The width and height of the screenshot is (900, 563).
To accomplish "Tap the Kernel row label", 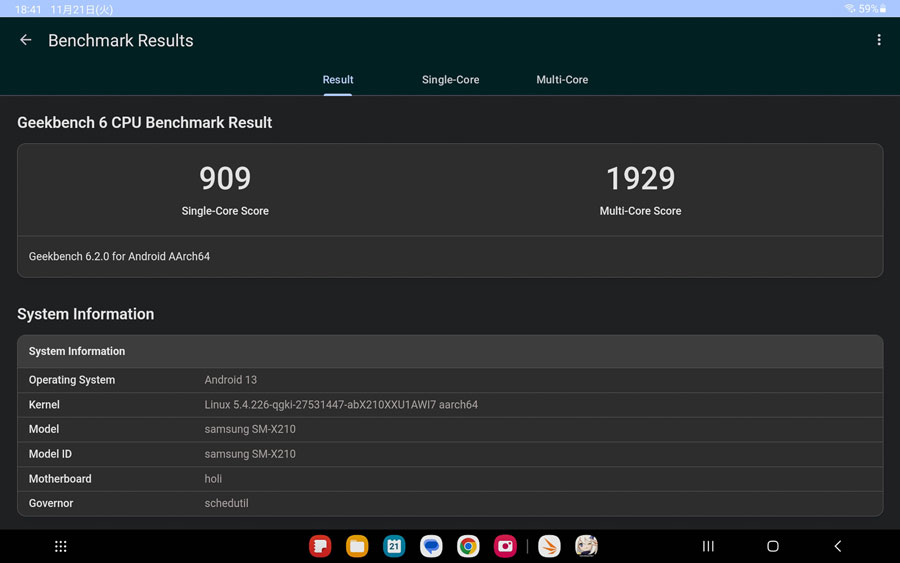I will click(x=44, y=405).
